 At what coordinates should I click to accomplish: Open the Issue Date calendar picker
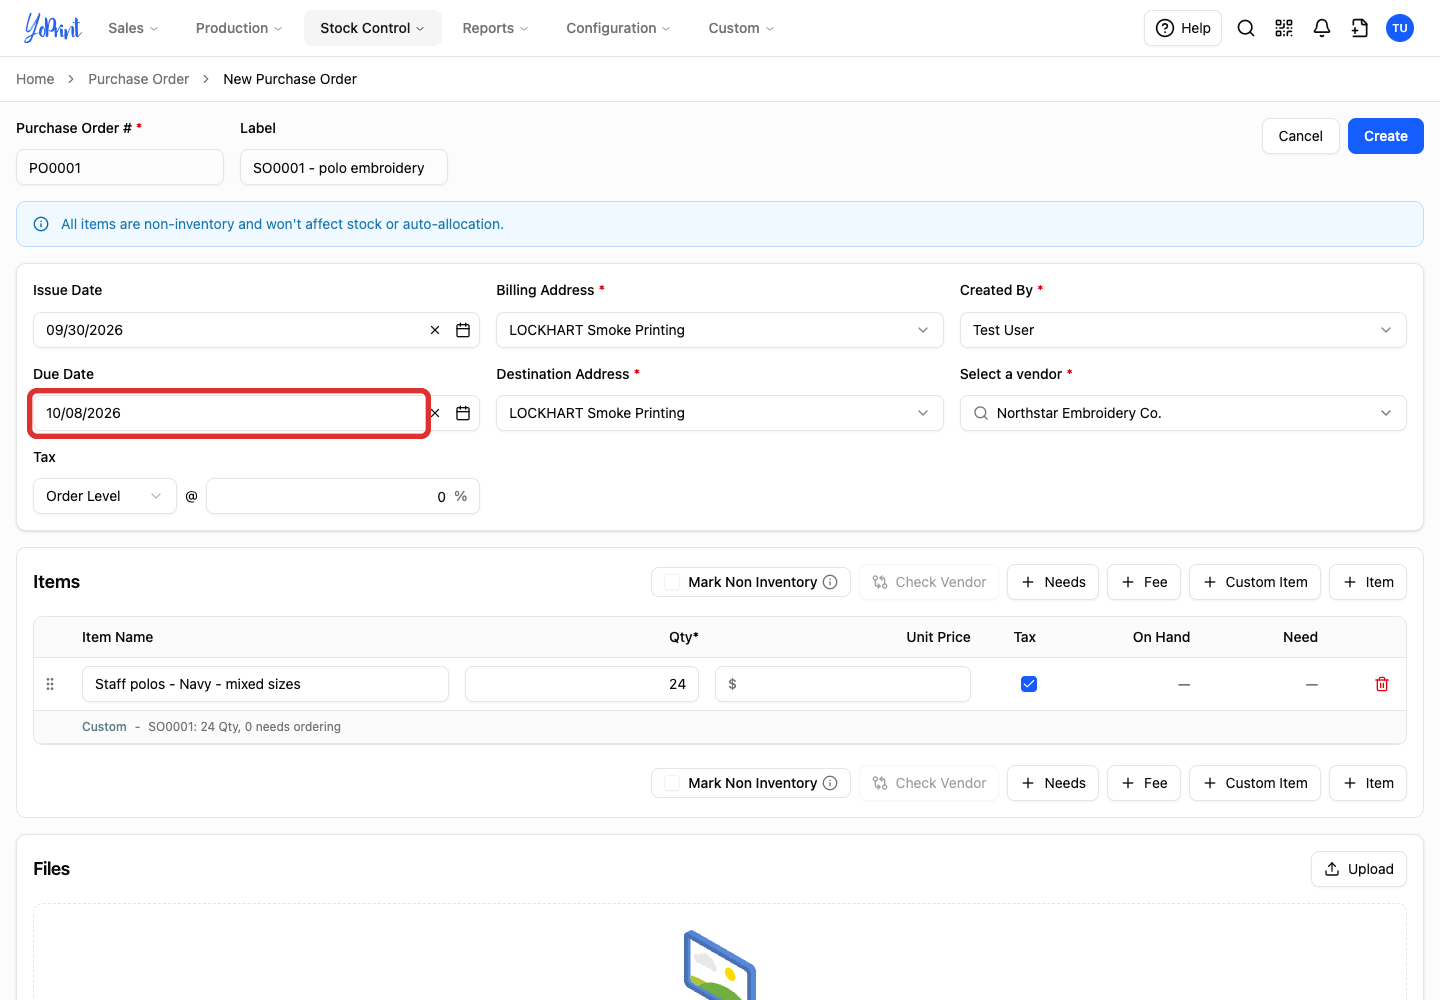[463, 330]
